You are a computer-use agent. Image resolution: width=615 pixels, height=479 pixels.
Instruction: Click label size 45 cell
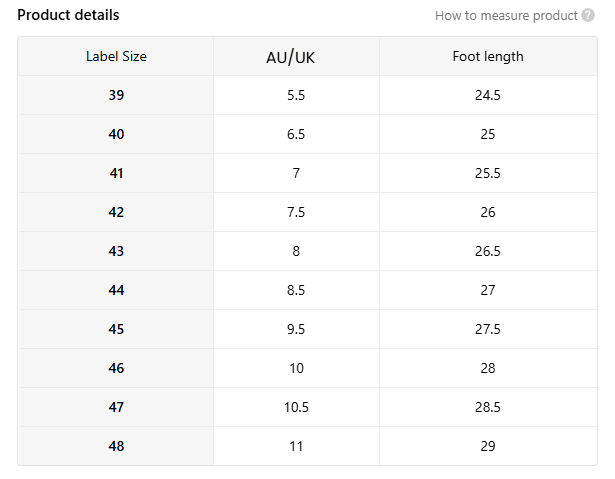[116, 329]
